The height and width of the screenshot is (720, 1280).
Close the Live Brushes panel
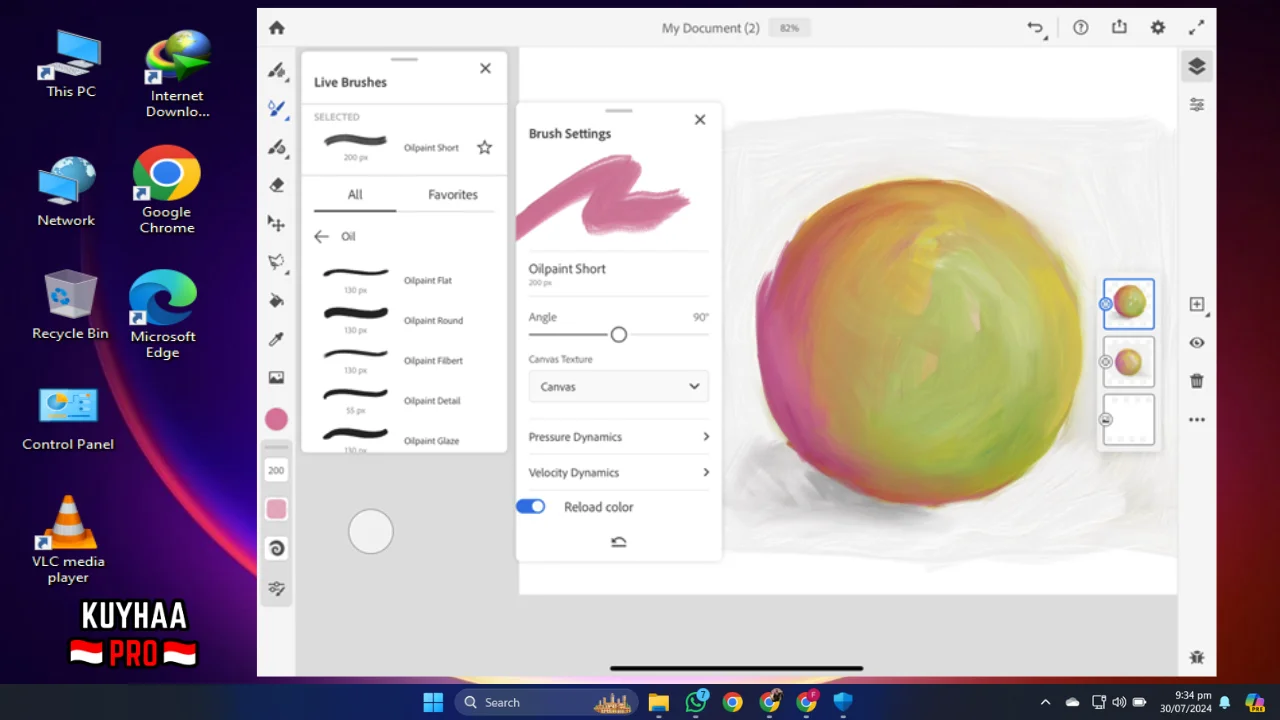click(485, 68)
